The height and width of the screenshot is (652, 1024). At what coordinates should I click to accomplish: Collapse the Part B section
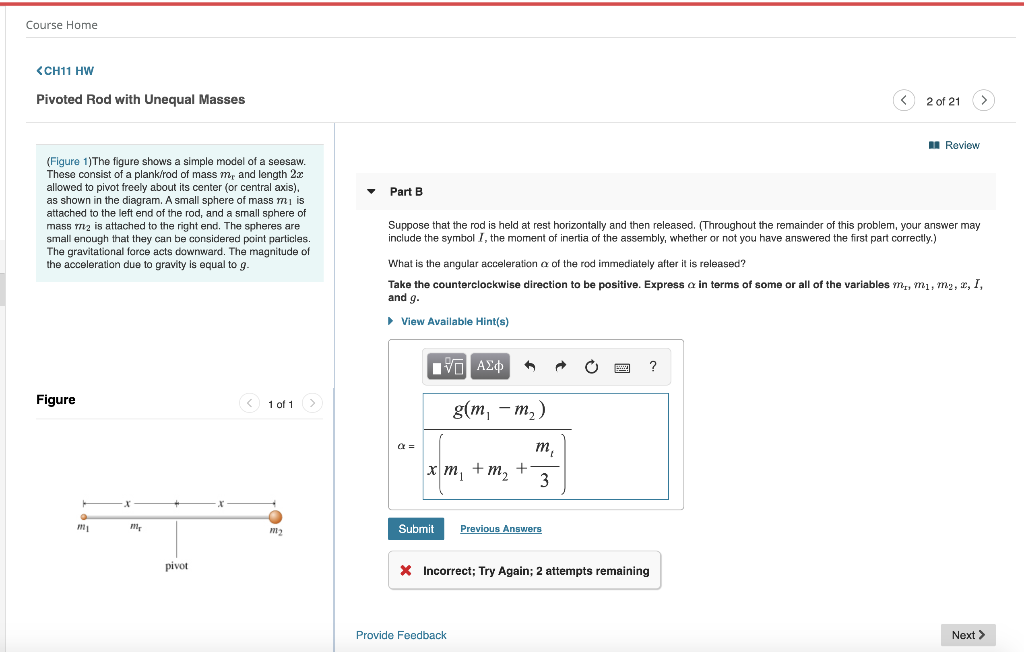[373, 191]
